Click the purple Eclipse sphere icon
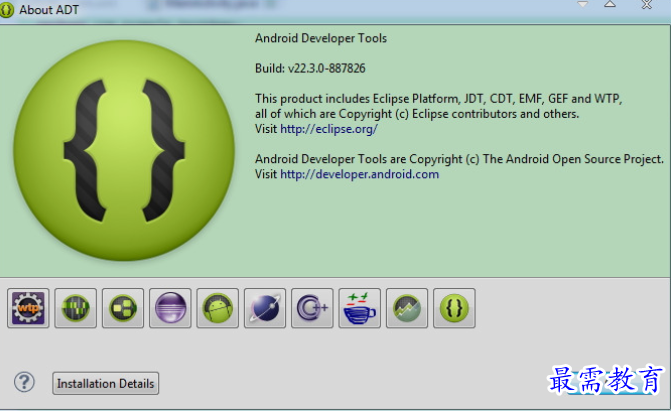The width and height of the screenshot is (671, 411). pos(170,308)
